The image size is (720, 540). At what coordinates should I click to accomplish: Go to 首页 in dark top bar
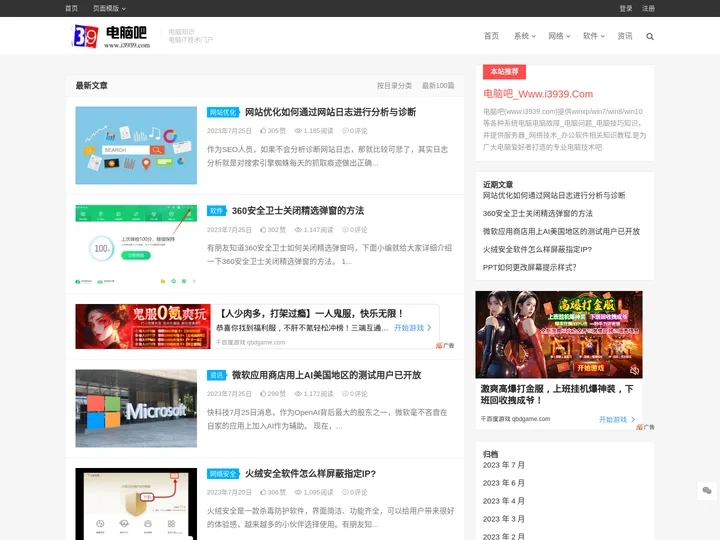coord(71,8)
